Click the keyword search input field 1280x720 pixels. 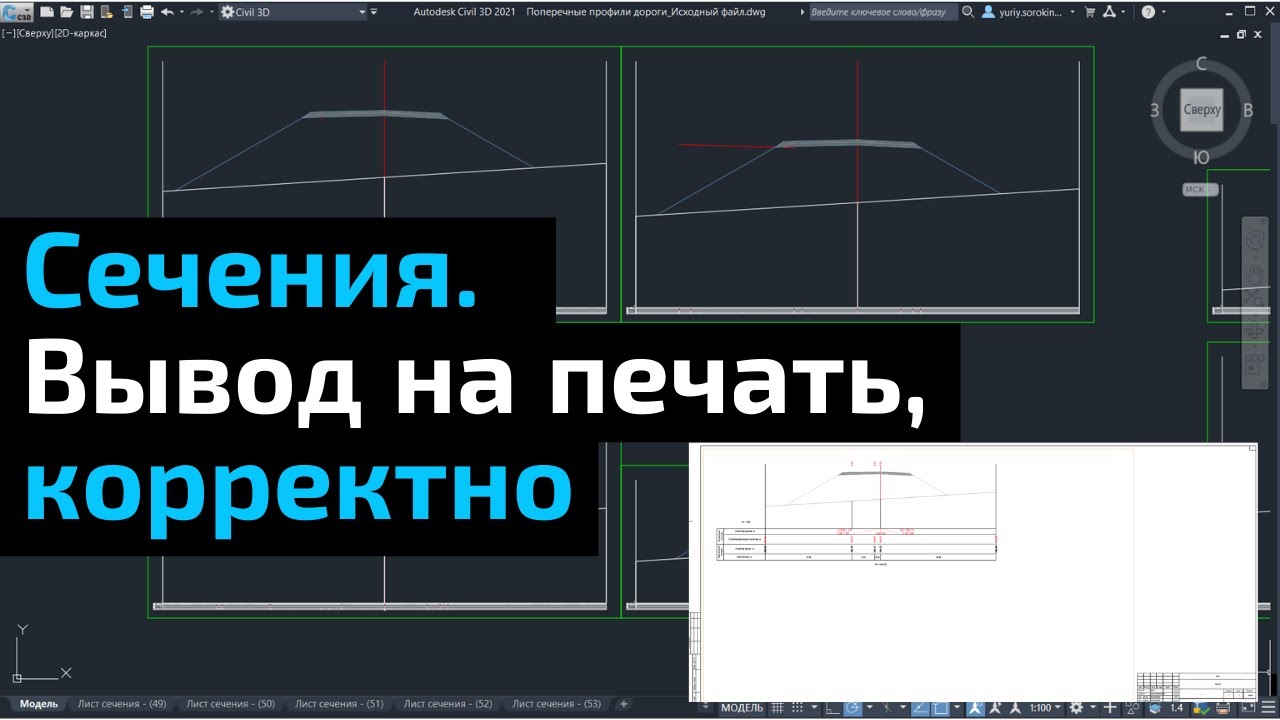tap(883, 12)
